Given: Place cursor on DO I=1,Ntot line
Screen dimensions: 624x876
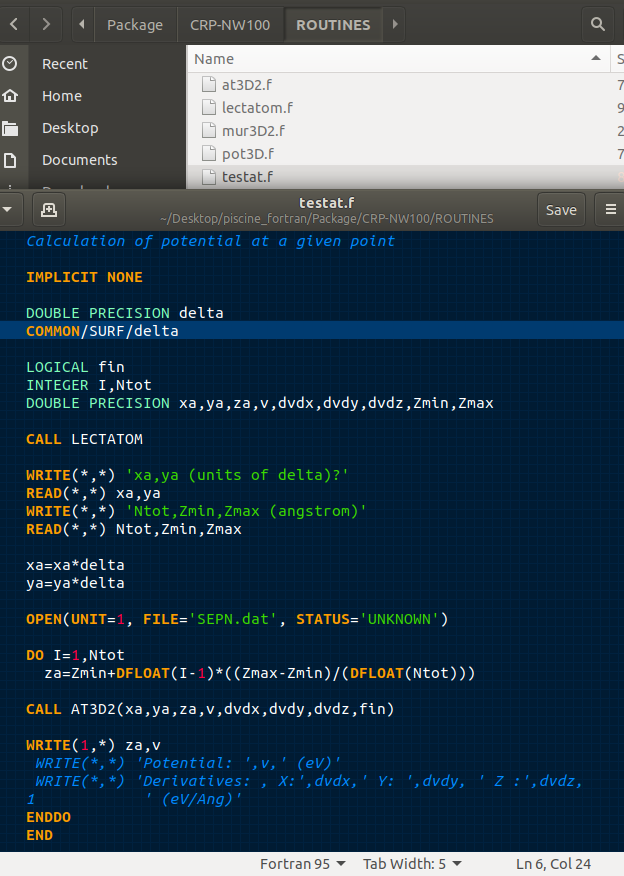Looking at the screenshot, I should pyautogui.click(x=75, y=655).
